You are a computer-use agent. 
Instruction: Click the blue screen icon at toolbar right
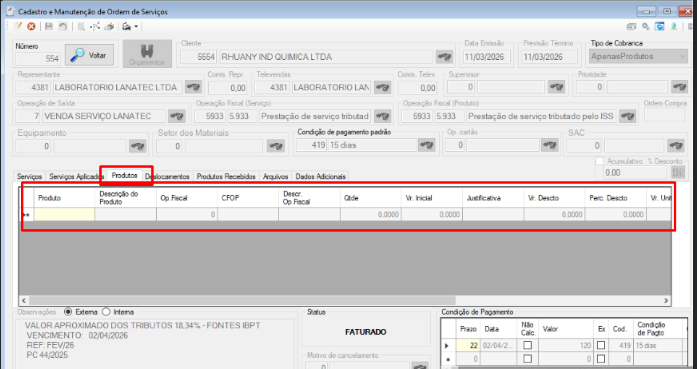660,27
